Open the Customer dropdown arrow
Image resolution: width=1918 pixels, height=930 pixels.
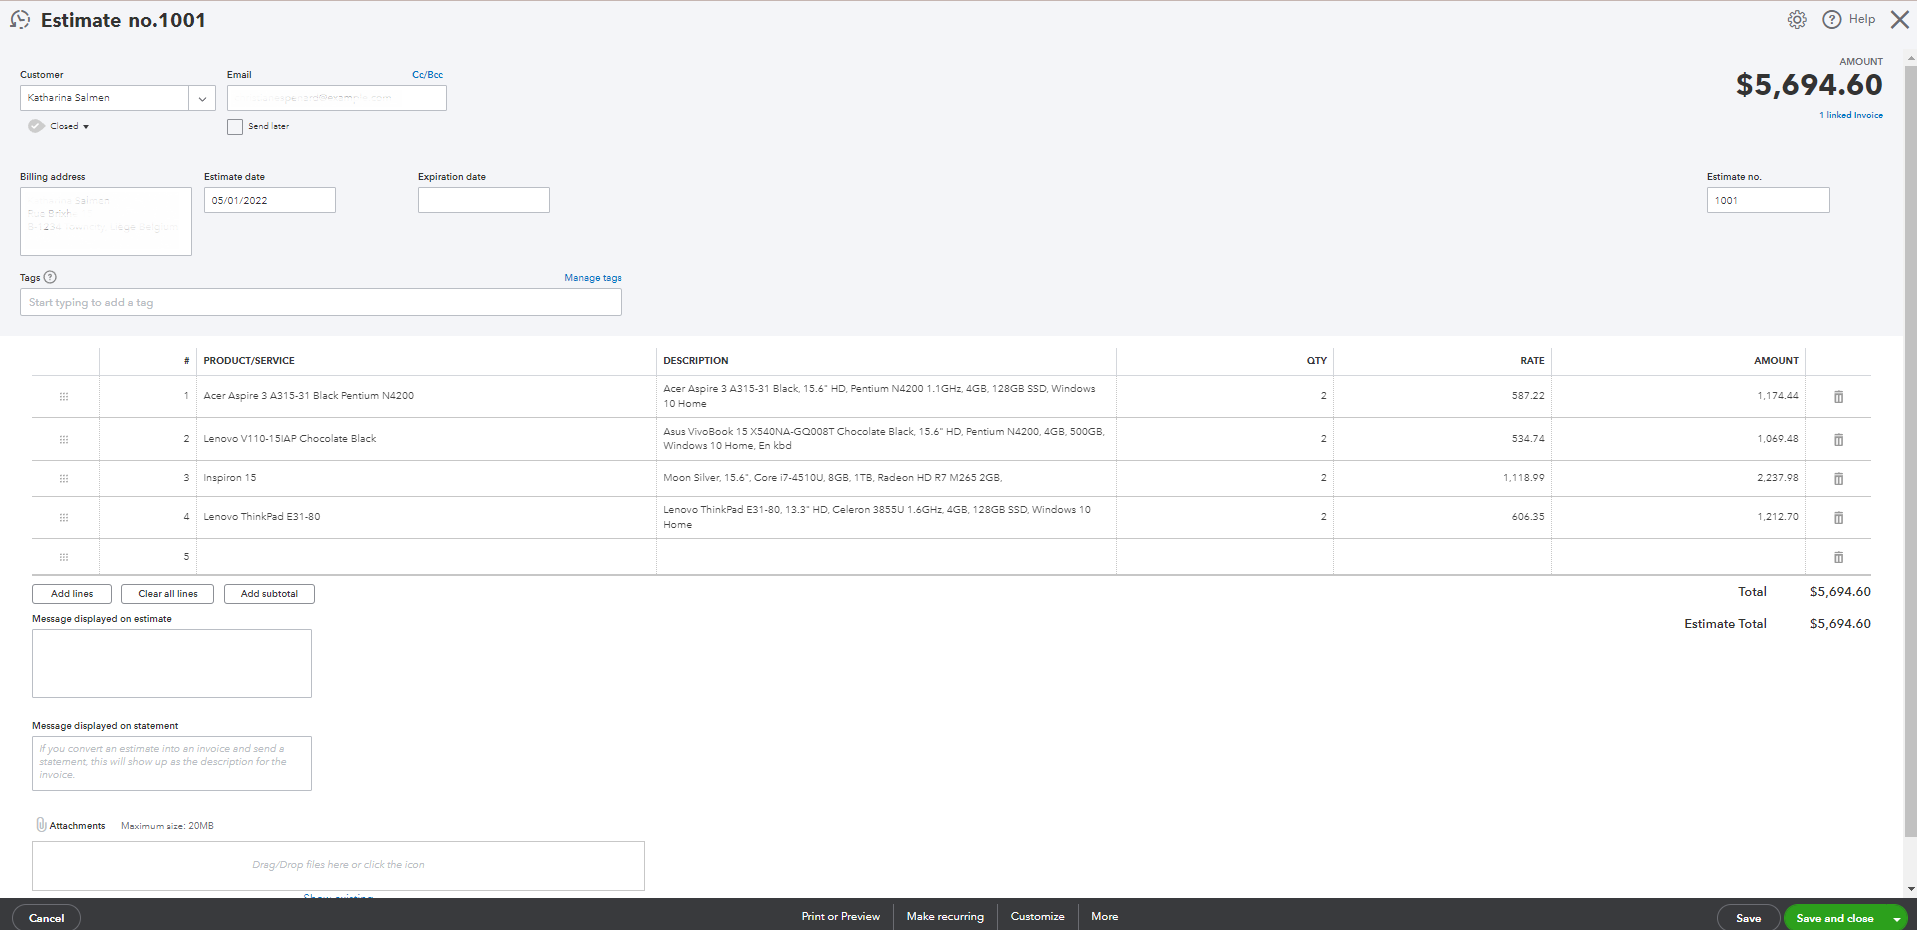202,98
